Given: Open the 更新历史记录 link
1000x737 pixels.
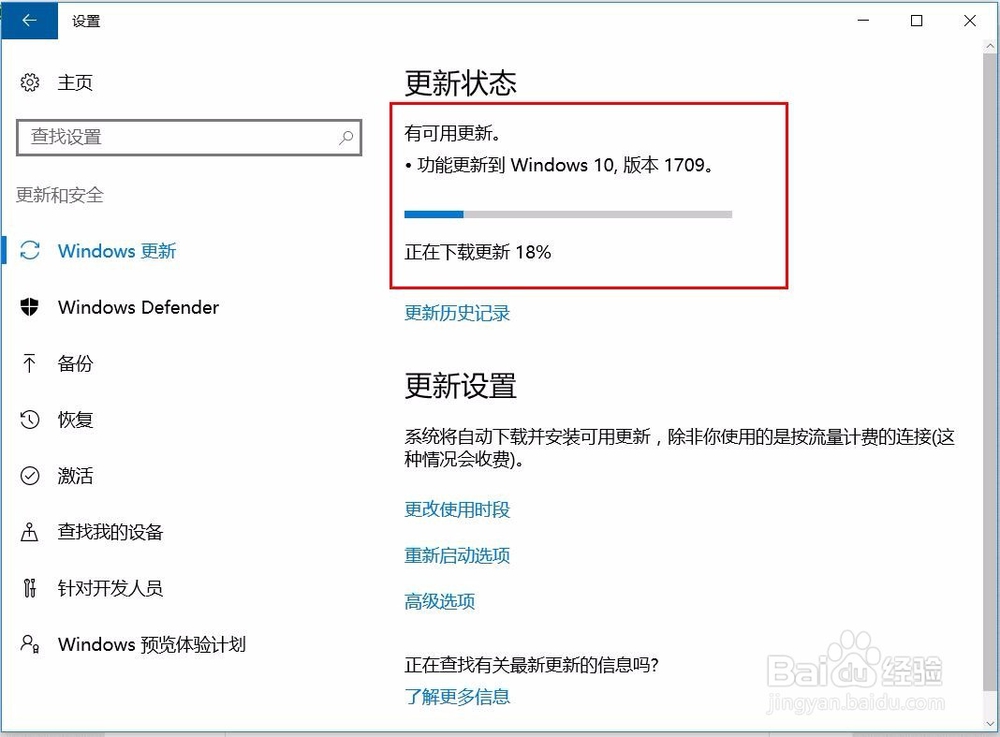Looking at the screenshot, I should click(457, 313).
